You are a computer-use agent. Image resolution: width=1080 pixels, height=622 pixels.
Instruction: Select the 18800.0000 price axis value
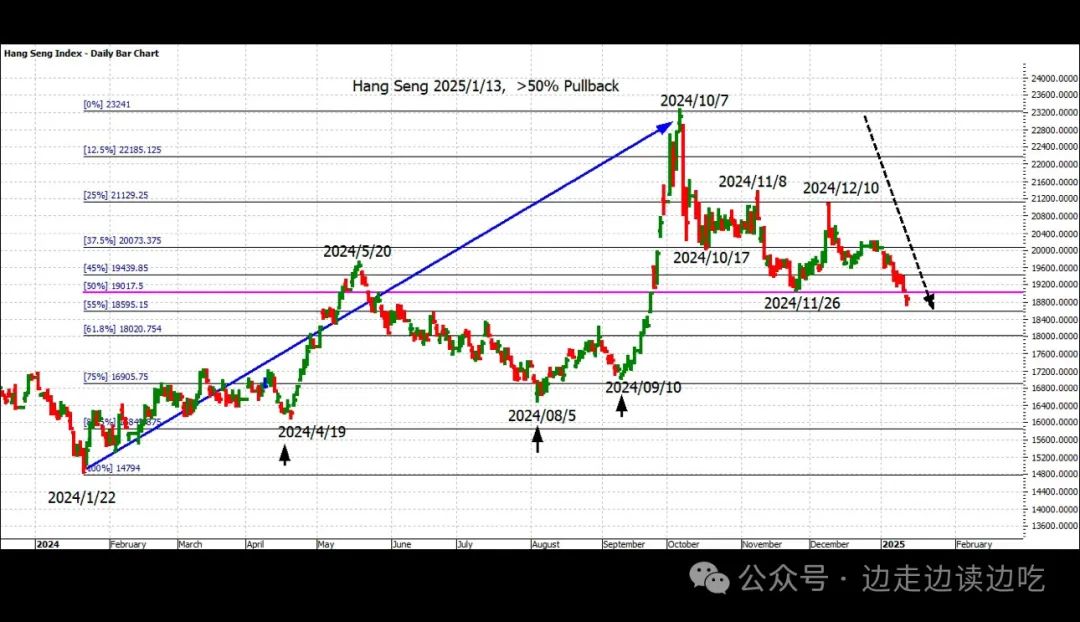point(1055,302)
